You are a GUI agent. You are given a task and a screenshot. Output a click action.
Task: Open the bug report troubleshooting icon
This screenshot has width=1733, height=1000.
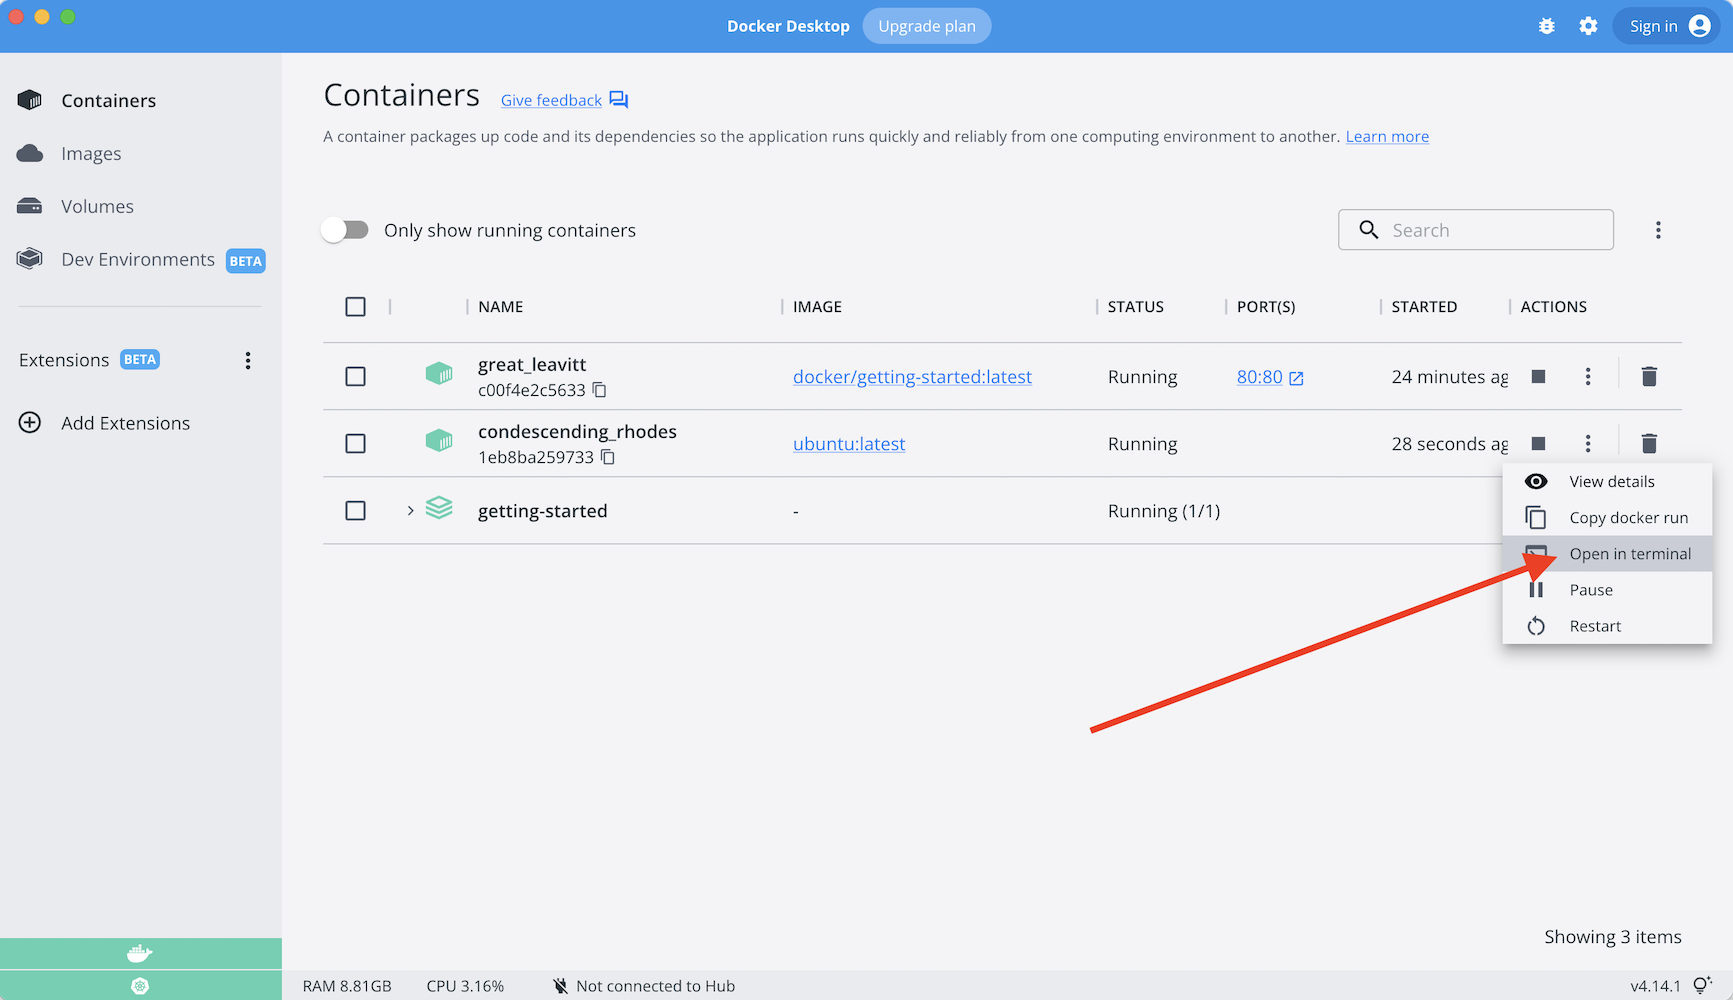click(x=1547, y=26)
